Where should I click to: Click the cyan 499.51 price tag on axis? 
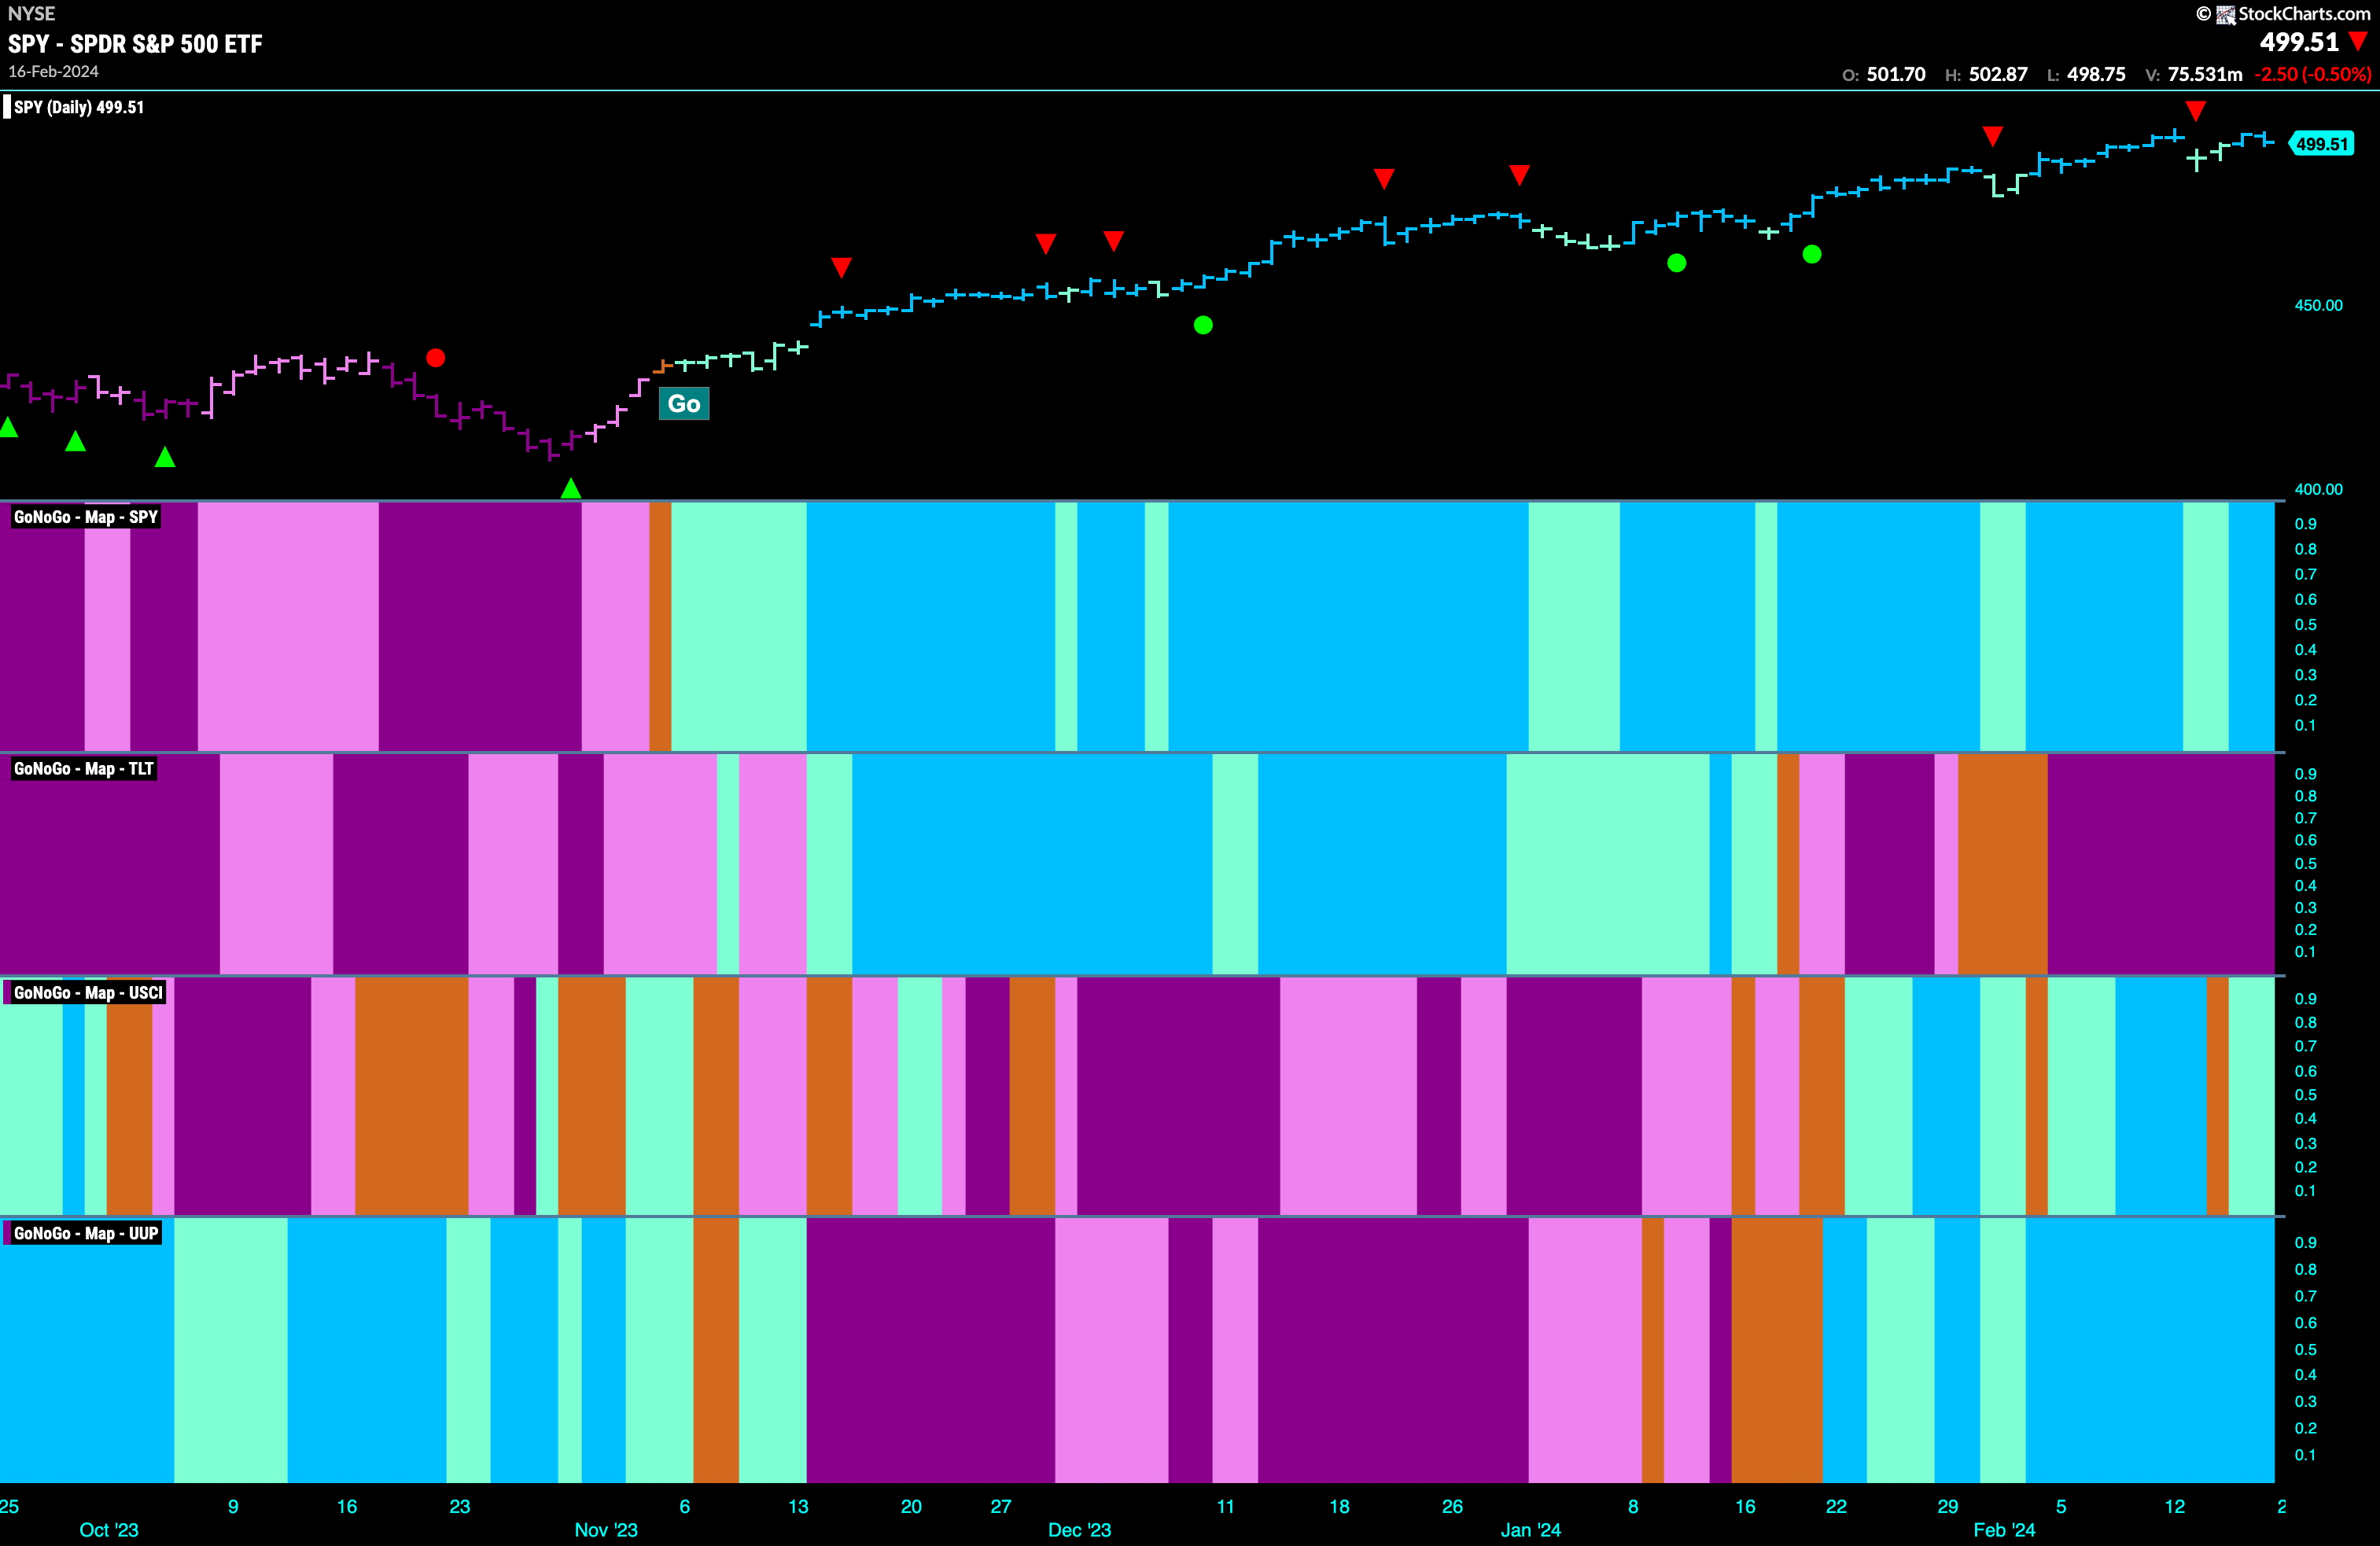(x=2321, y=144)
